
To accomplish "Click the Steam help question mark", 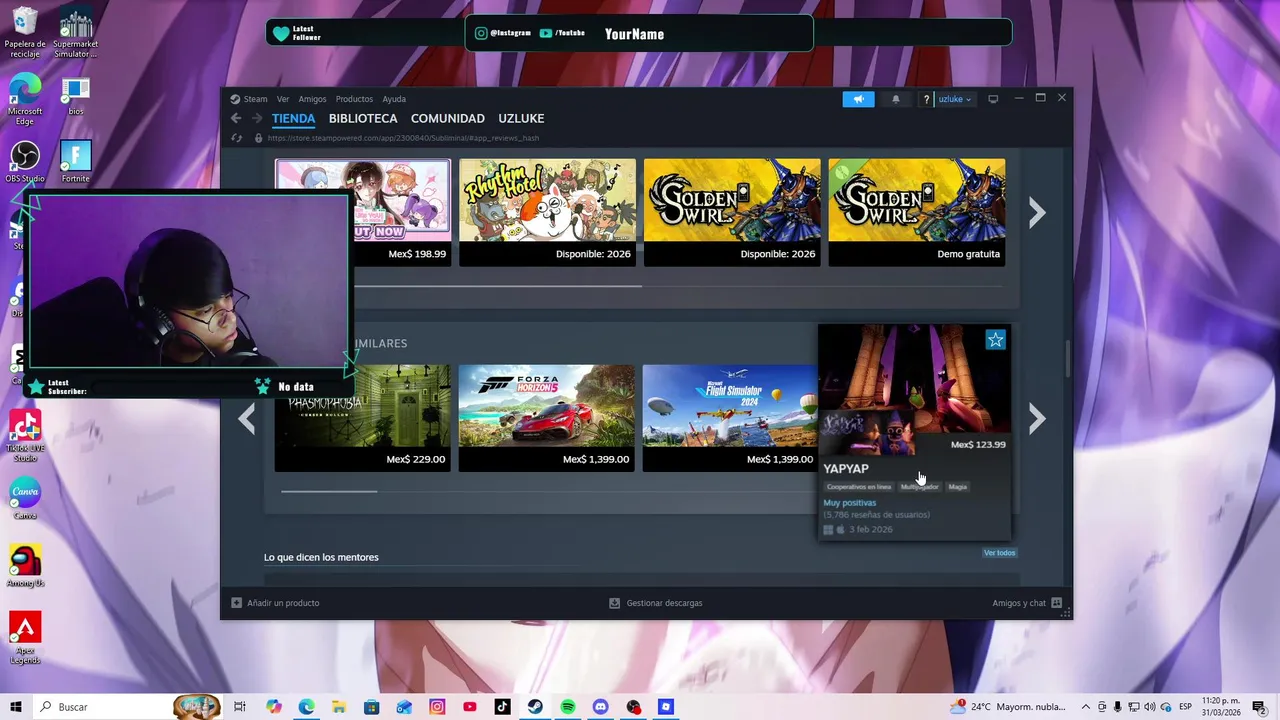I will 926,99.
